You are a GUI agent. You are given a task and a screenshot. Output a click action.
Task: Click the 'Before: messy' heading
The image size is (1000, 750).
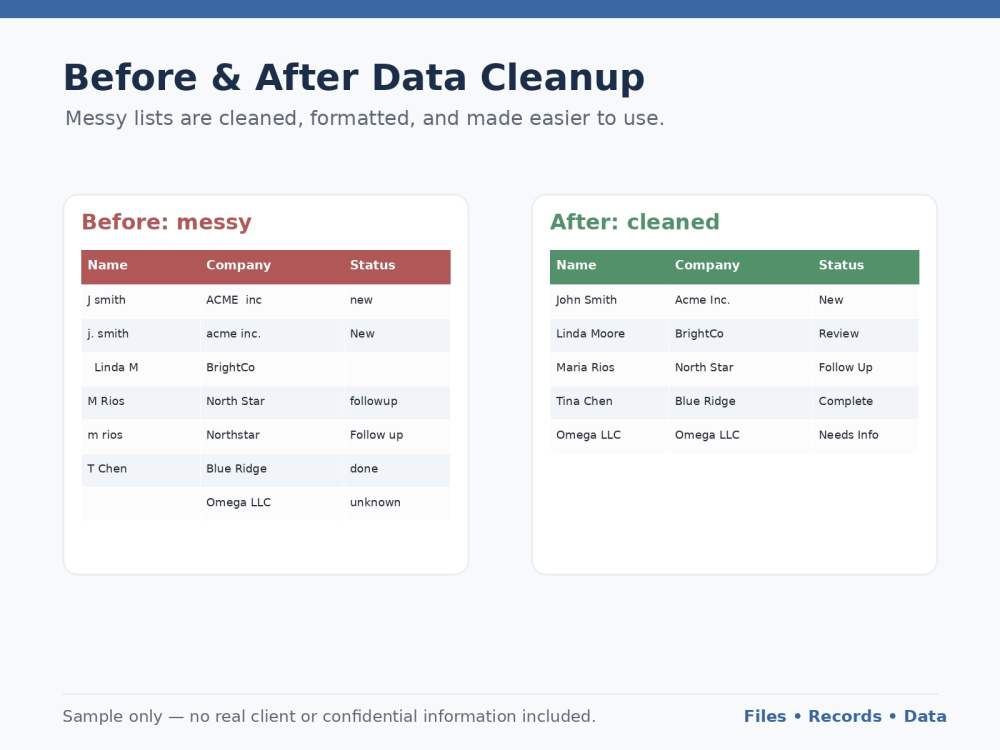(166, 222)
